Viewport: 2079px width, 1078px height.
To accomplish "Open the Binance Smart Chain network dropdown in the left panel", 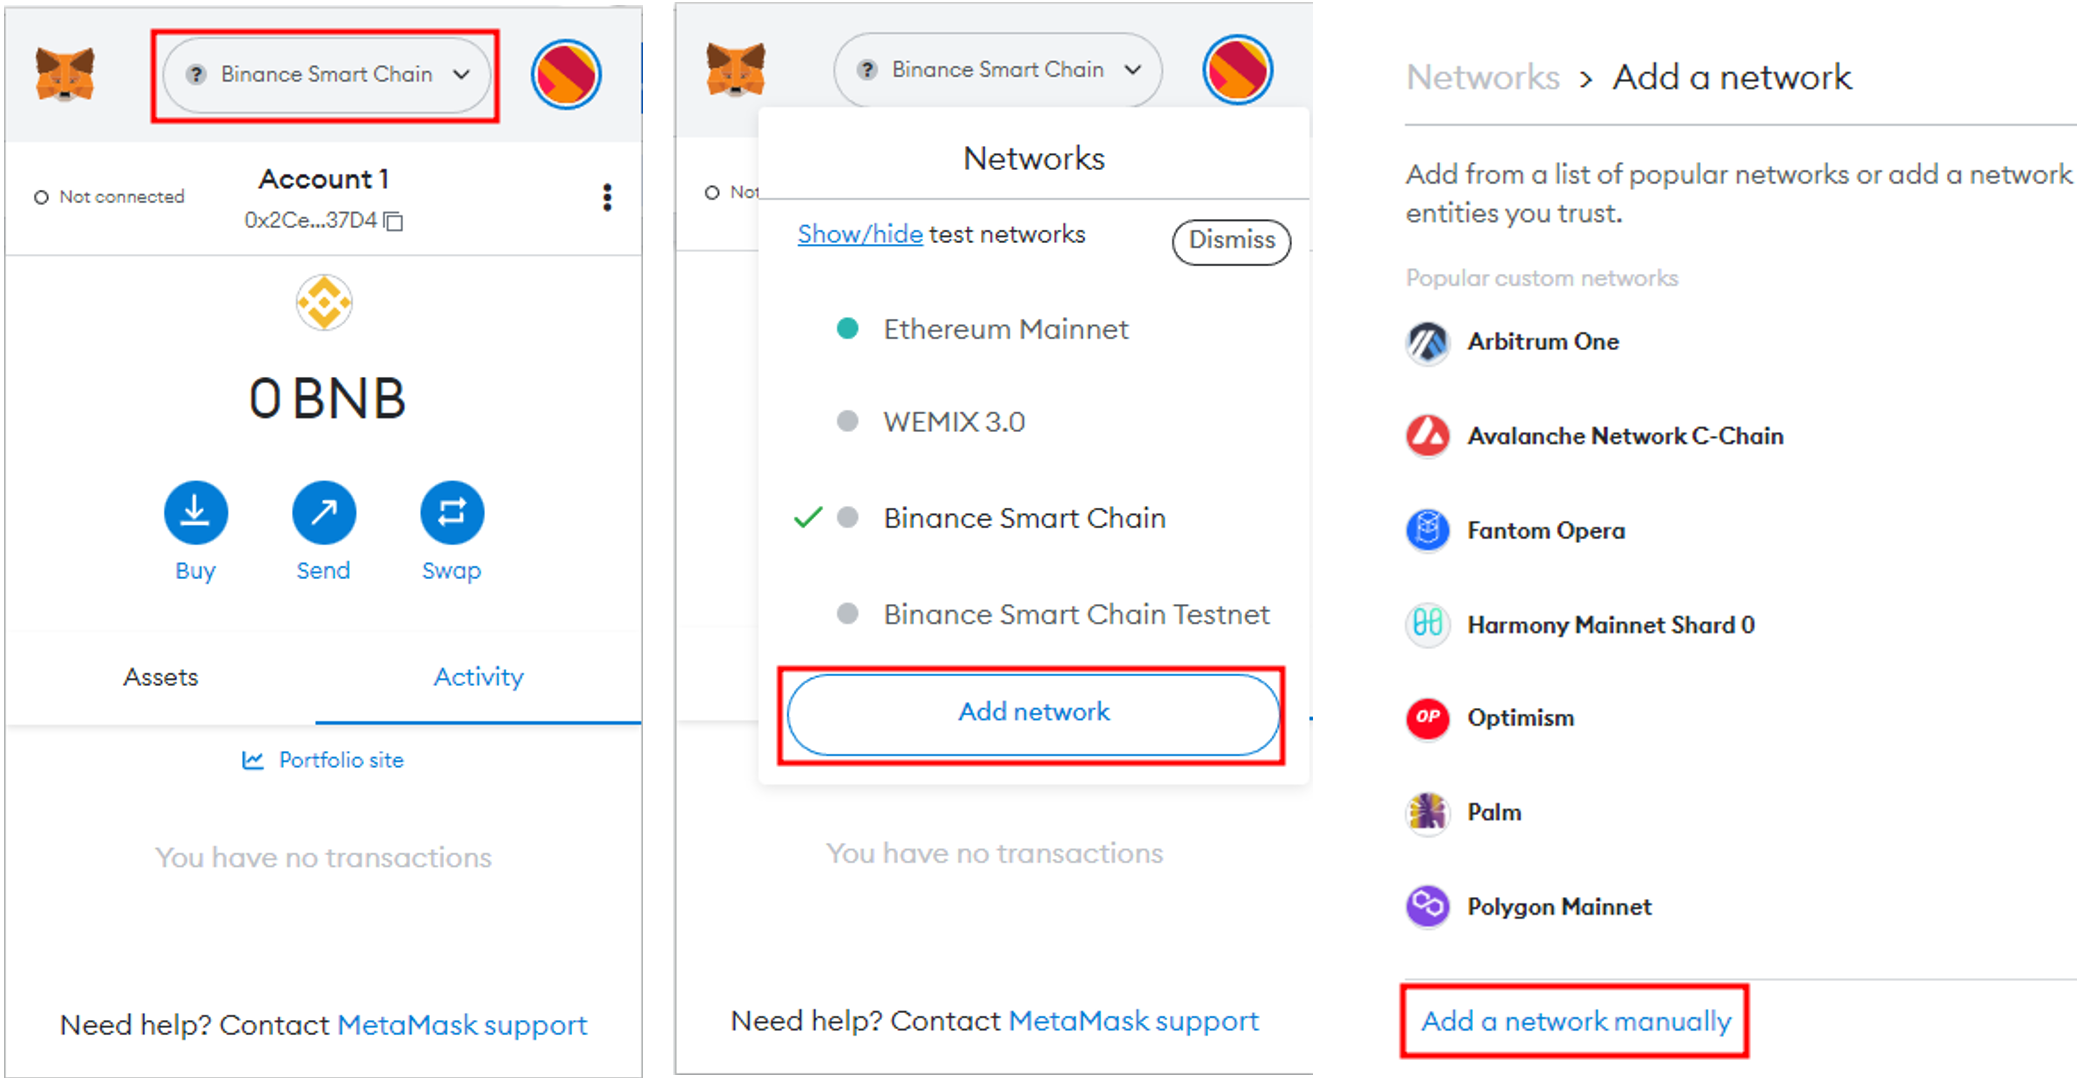I will click(327, 75).
